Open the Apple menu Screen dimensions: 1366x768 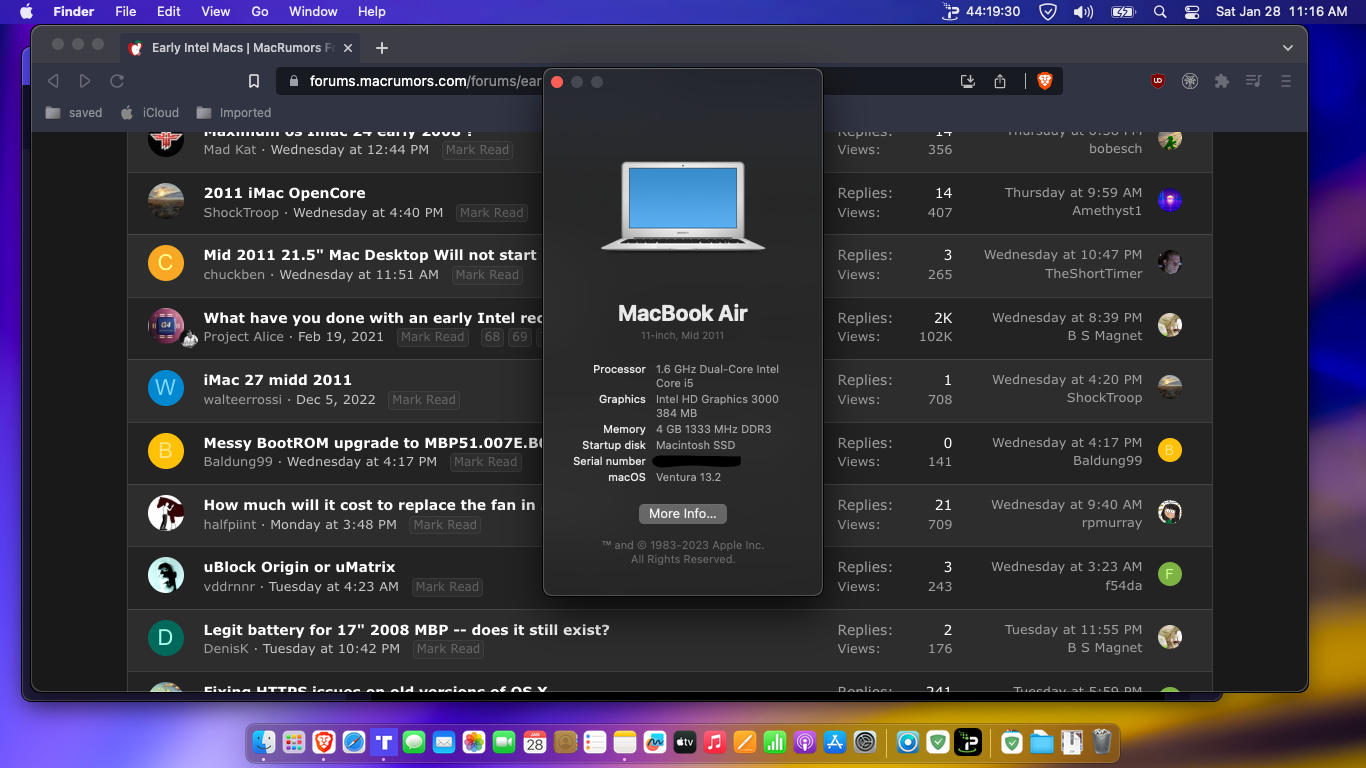26,12
